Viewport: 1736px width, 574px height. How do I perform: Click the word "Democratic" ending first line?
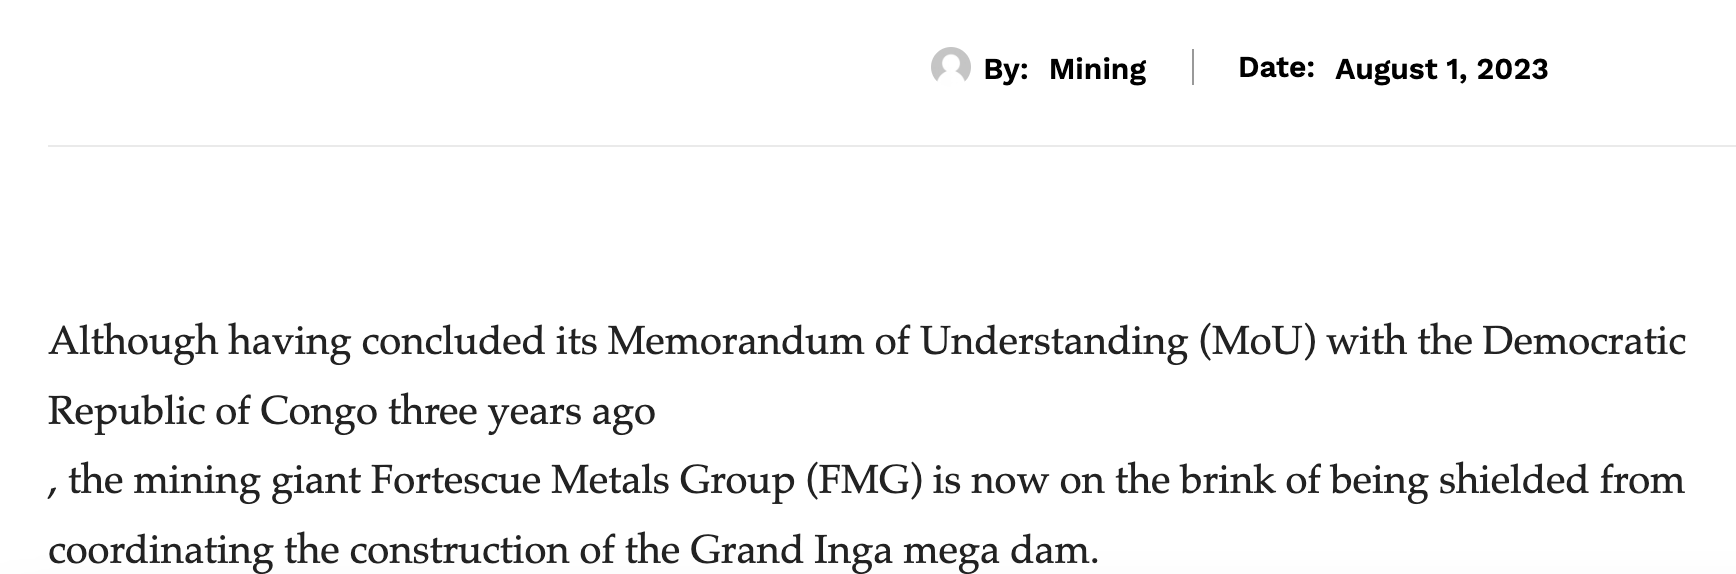click(1584, 341)
